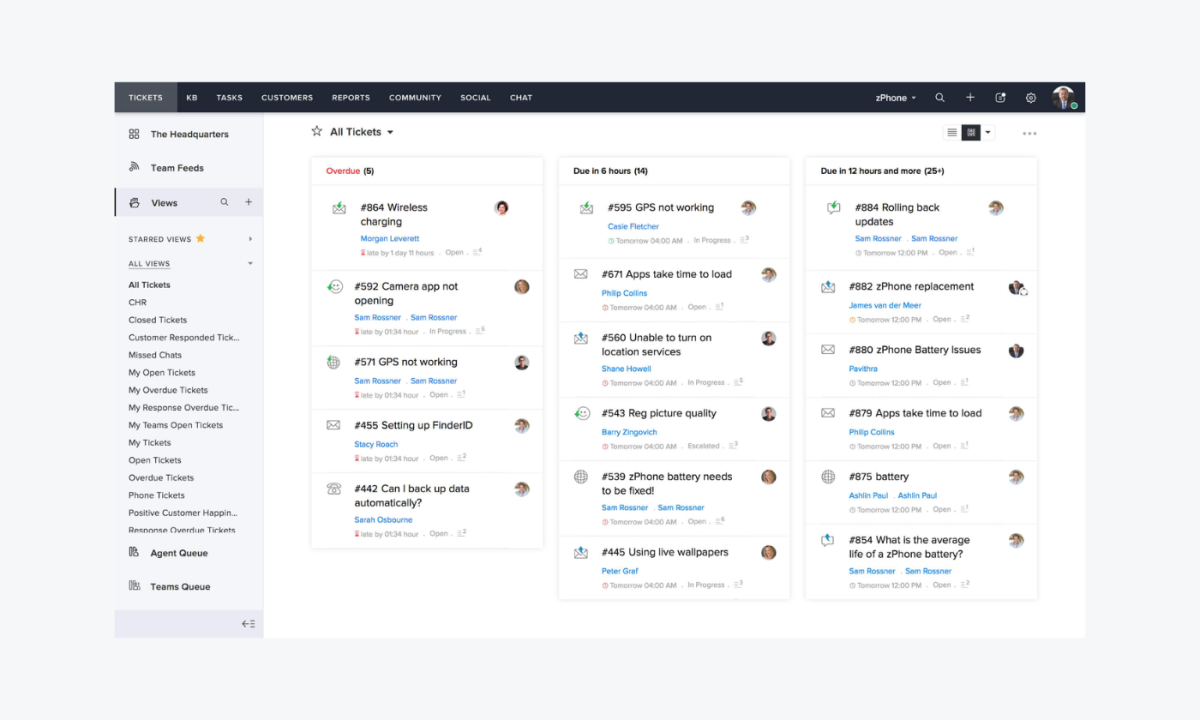Open ticket #671 Apps take time to load
The height and width of the screenshot is (720, 1200).
667,274
